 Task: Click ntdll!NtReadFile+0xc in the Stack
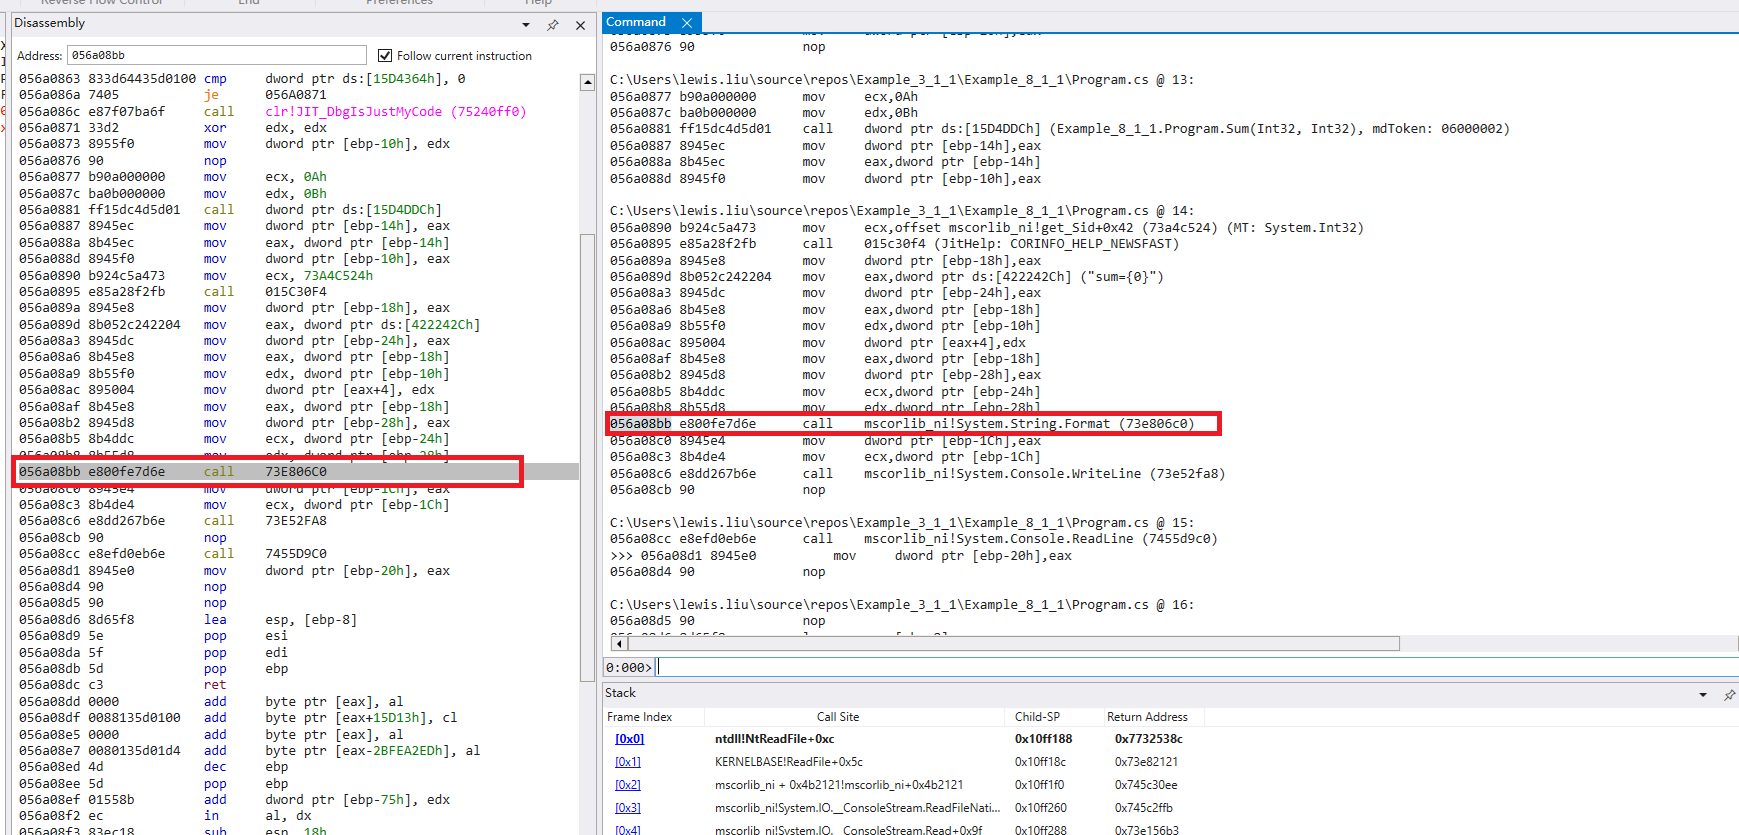pos(774,739)
